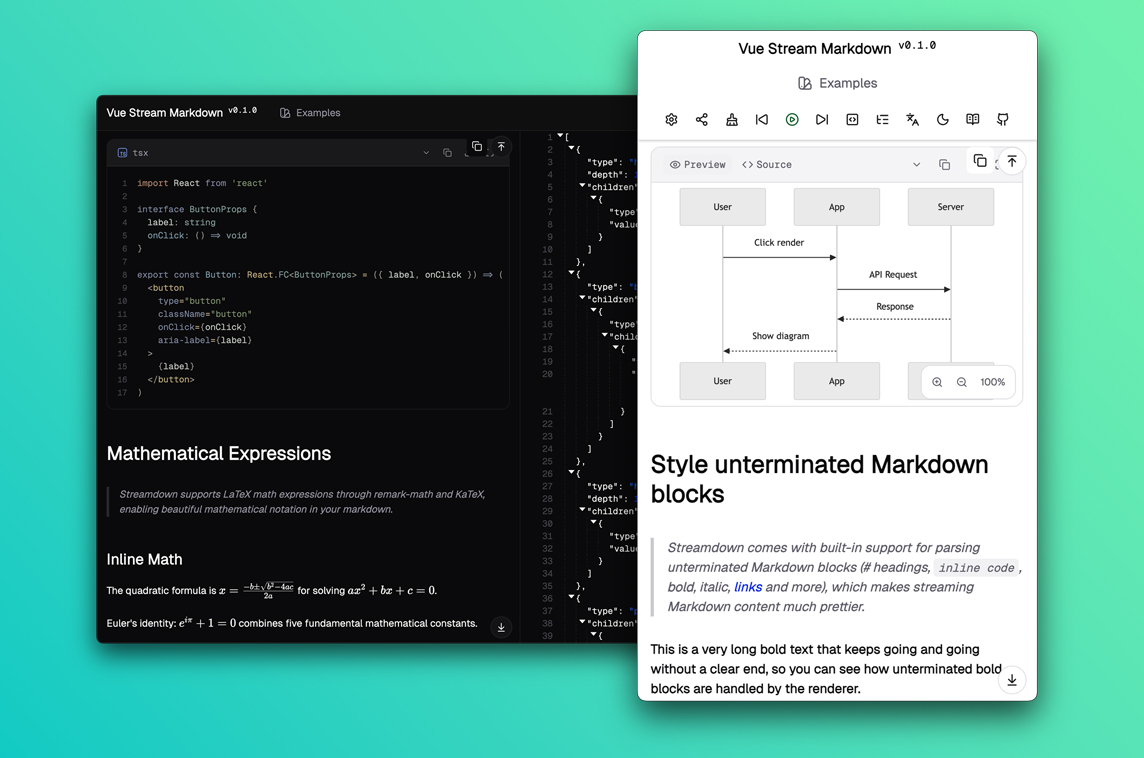Click scroll-to-bottom arrow in dark window
The height and width of the screenshot is (758, 1144).
click(x=501, y=627)
